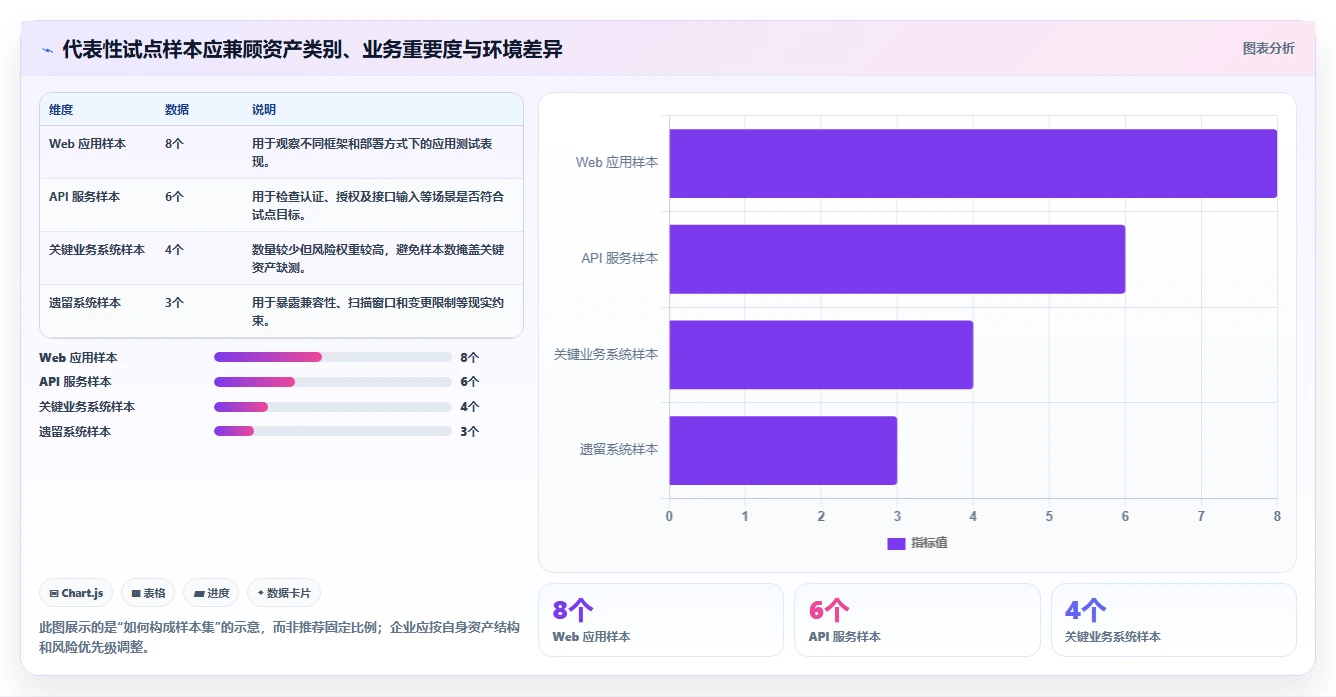Click the 数据 column header

pos(177,110)
